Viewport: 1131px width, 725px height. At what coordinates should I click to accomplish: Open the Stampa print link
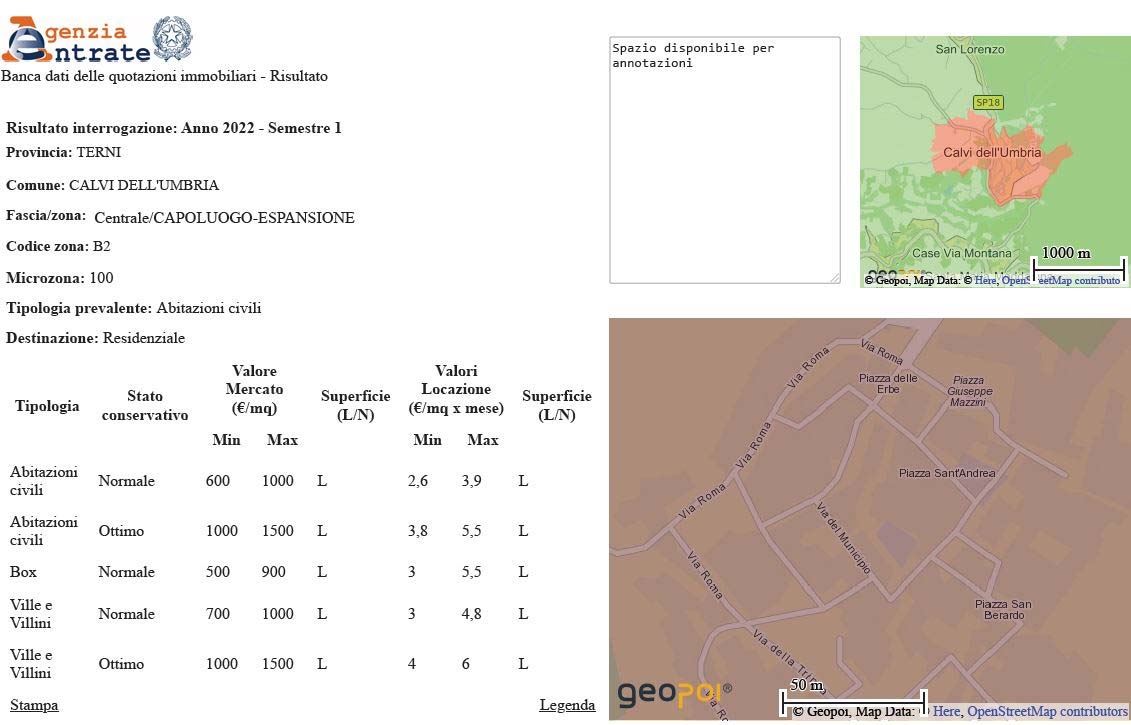(x=34, y=705)
